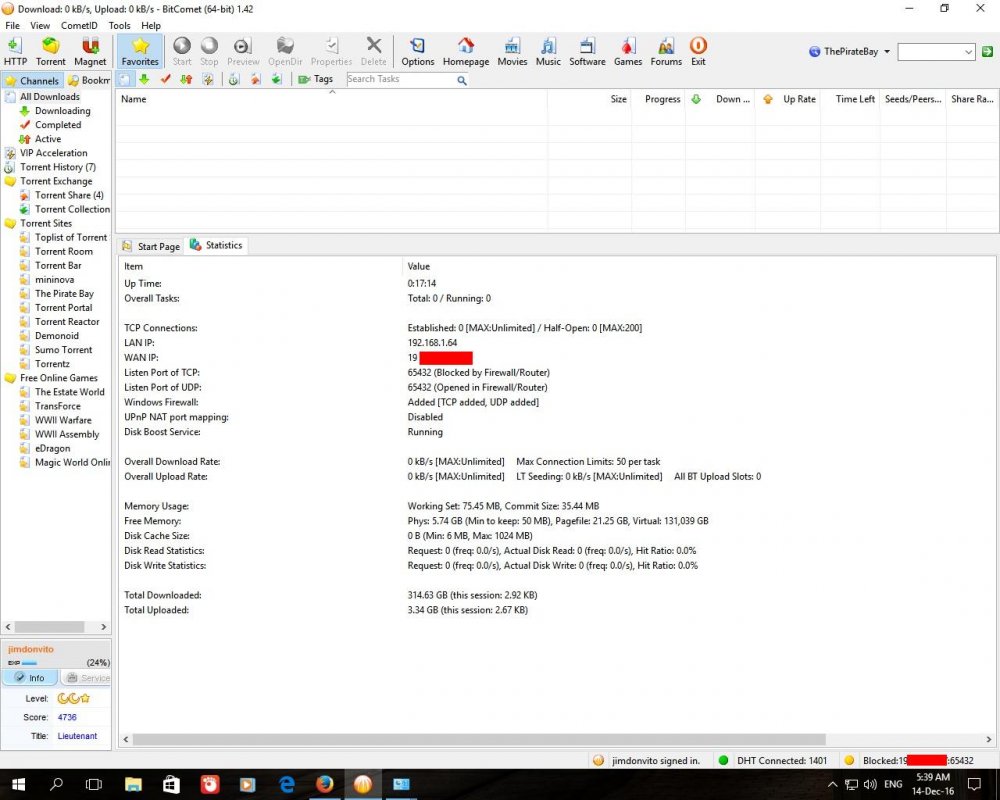The width and height of the screenshot is (1000, 800).
Task: Open the Help menu
Action: point(151,26)
